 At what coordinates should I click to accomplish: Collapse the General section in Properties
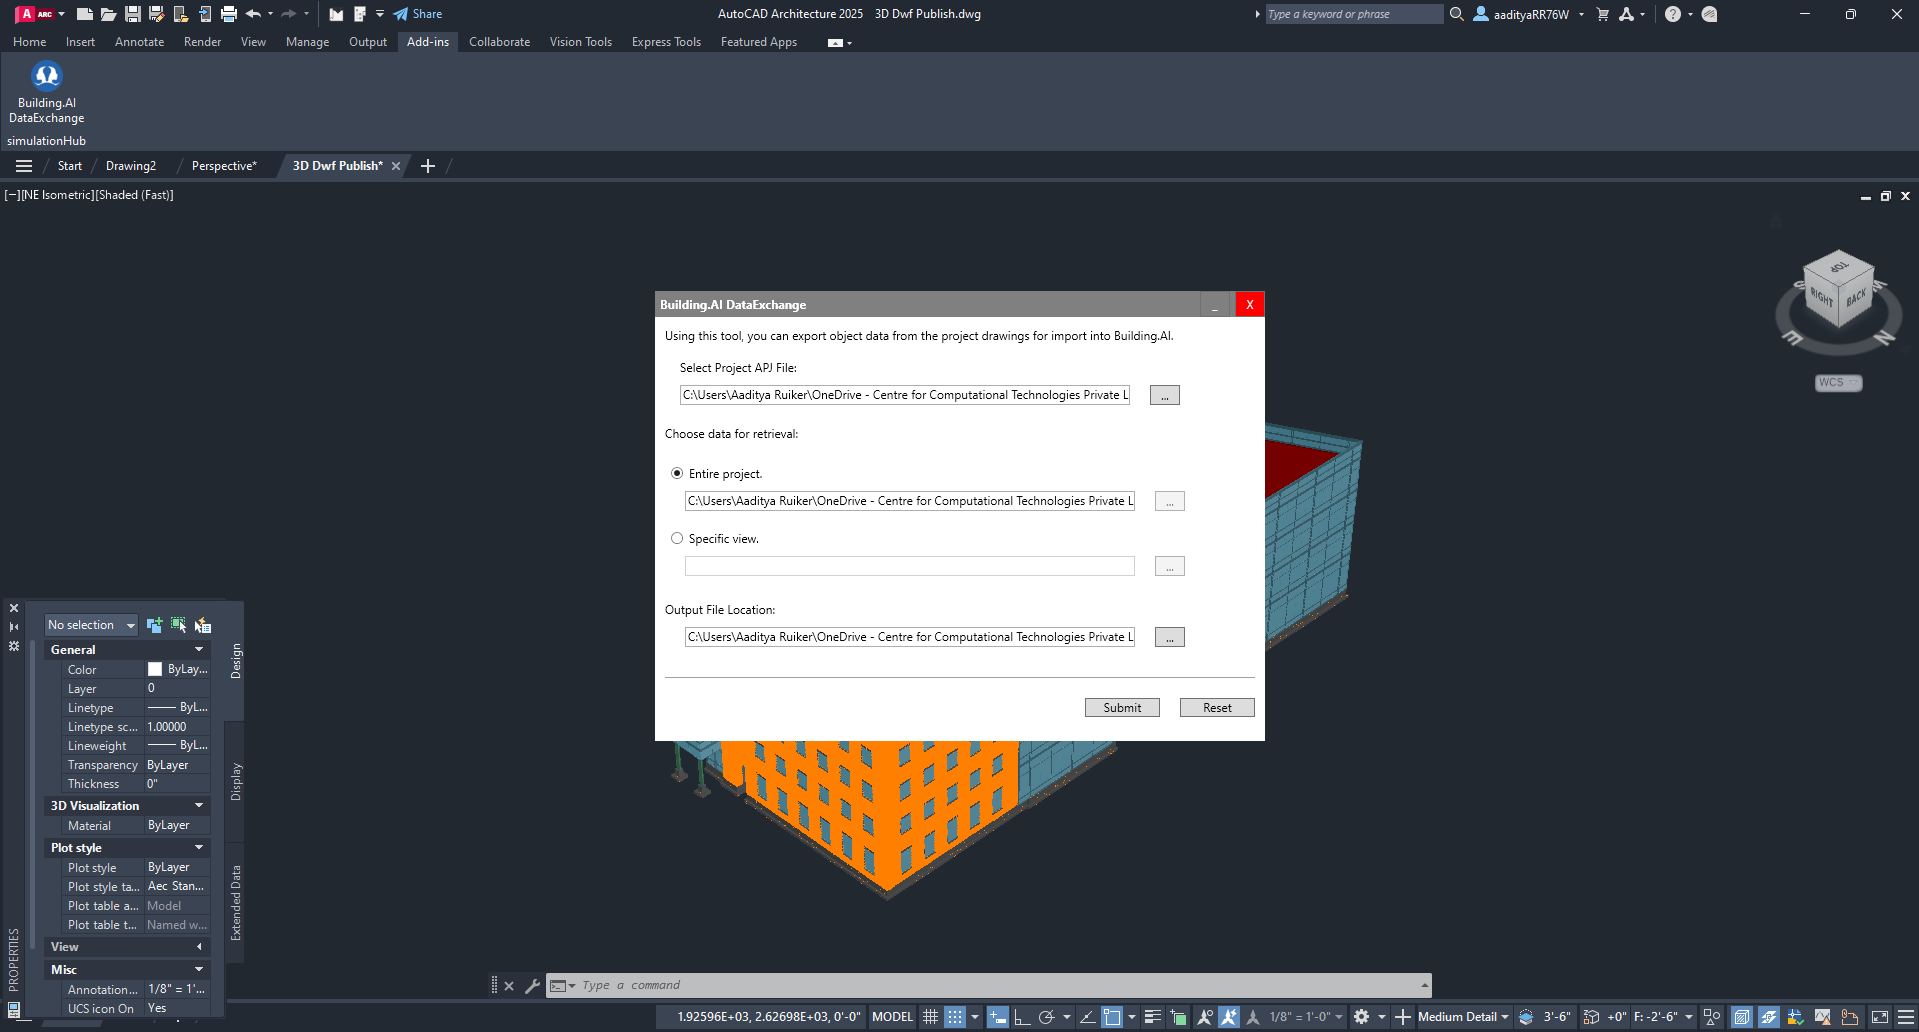click(x=199, y=650)
